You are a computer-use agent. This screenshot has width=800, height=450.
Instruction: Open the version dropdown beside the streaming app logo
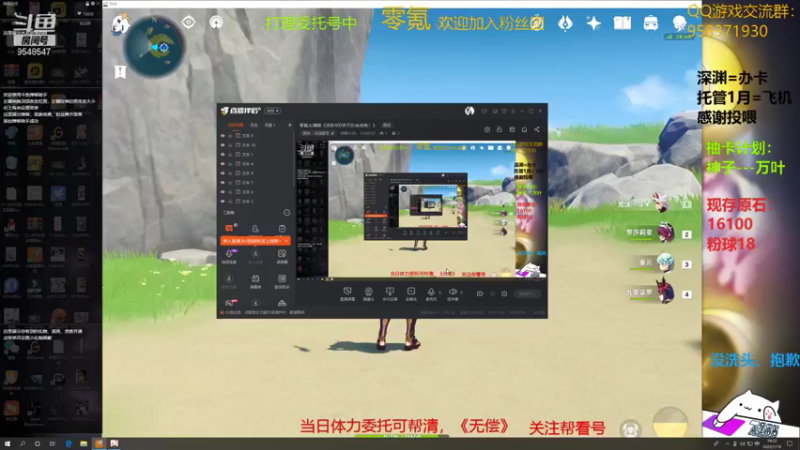tap(273, 111)
